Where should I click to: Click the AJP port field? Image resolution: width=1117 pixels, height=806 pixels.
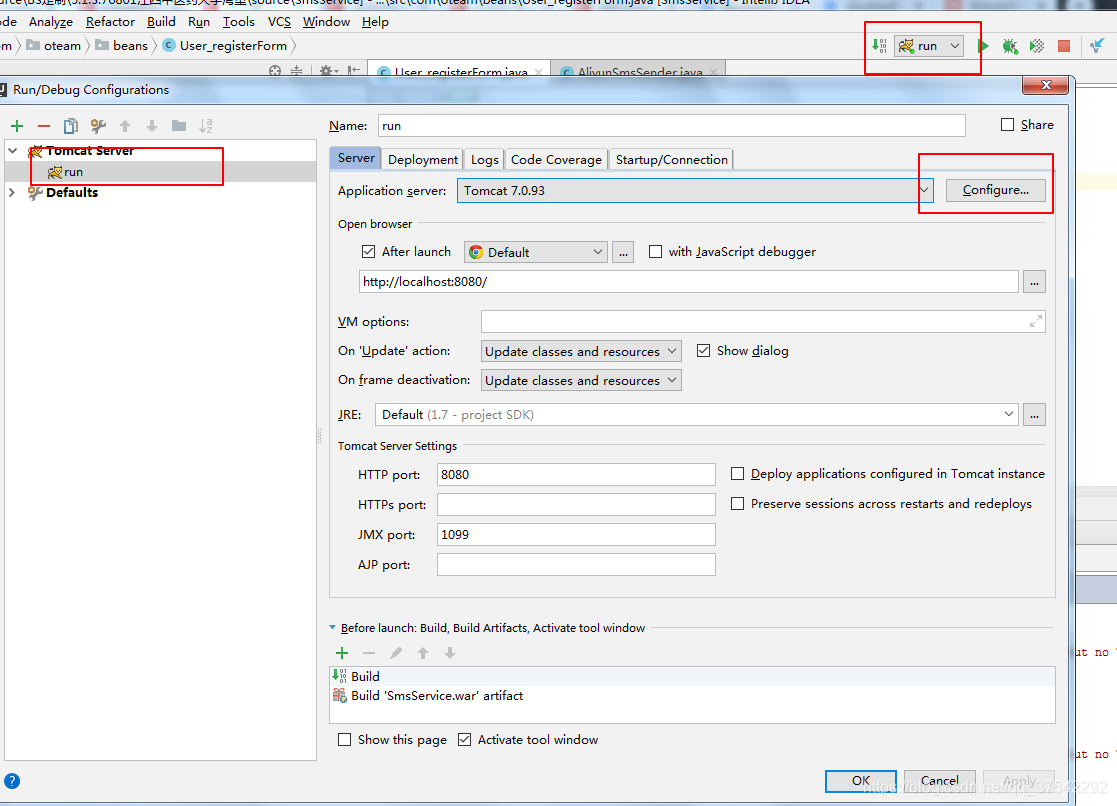pos(576,564)
